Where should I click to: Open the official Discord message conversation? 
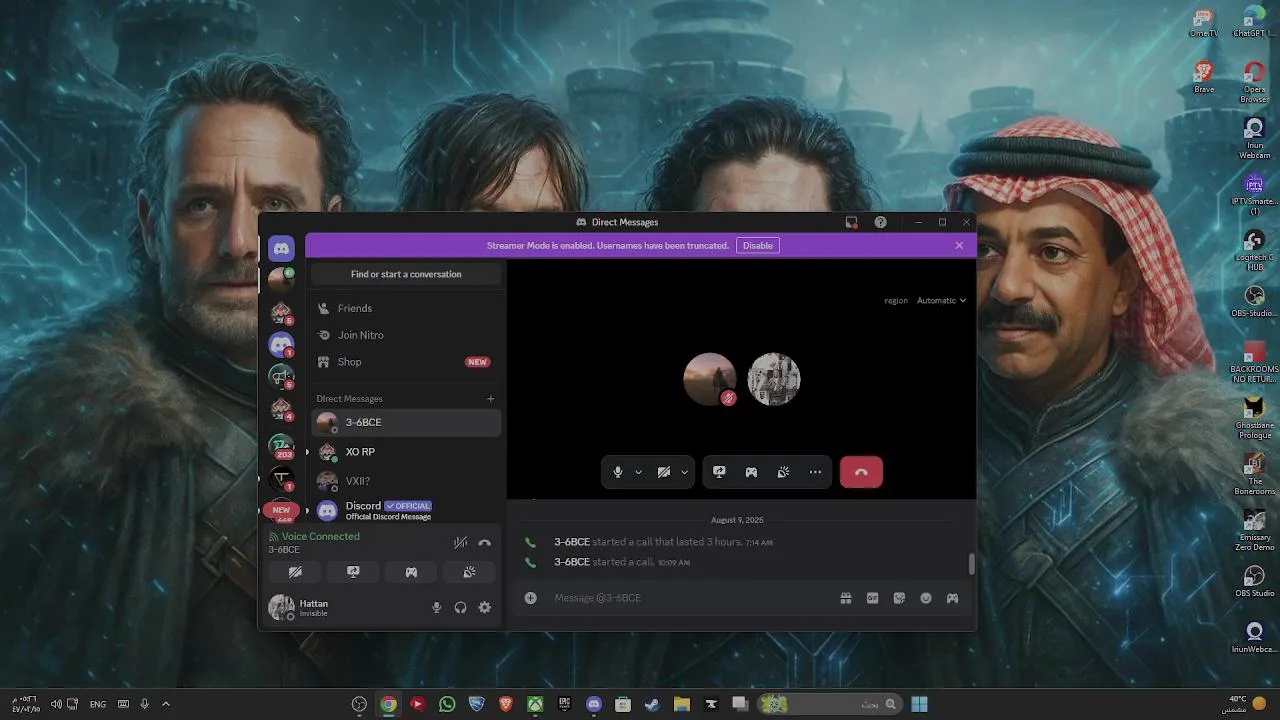(405, 510)
